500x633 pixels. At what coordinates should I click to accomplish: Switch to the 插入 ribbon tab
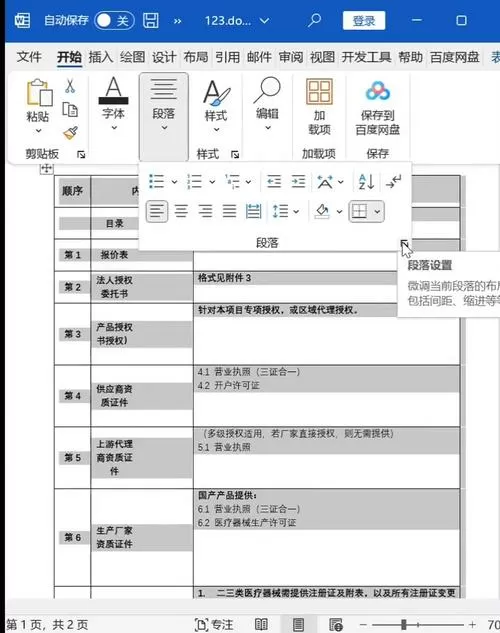coord(100,57)
